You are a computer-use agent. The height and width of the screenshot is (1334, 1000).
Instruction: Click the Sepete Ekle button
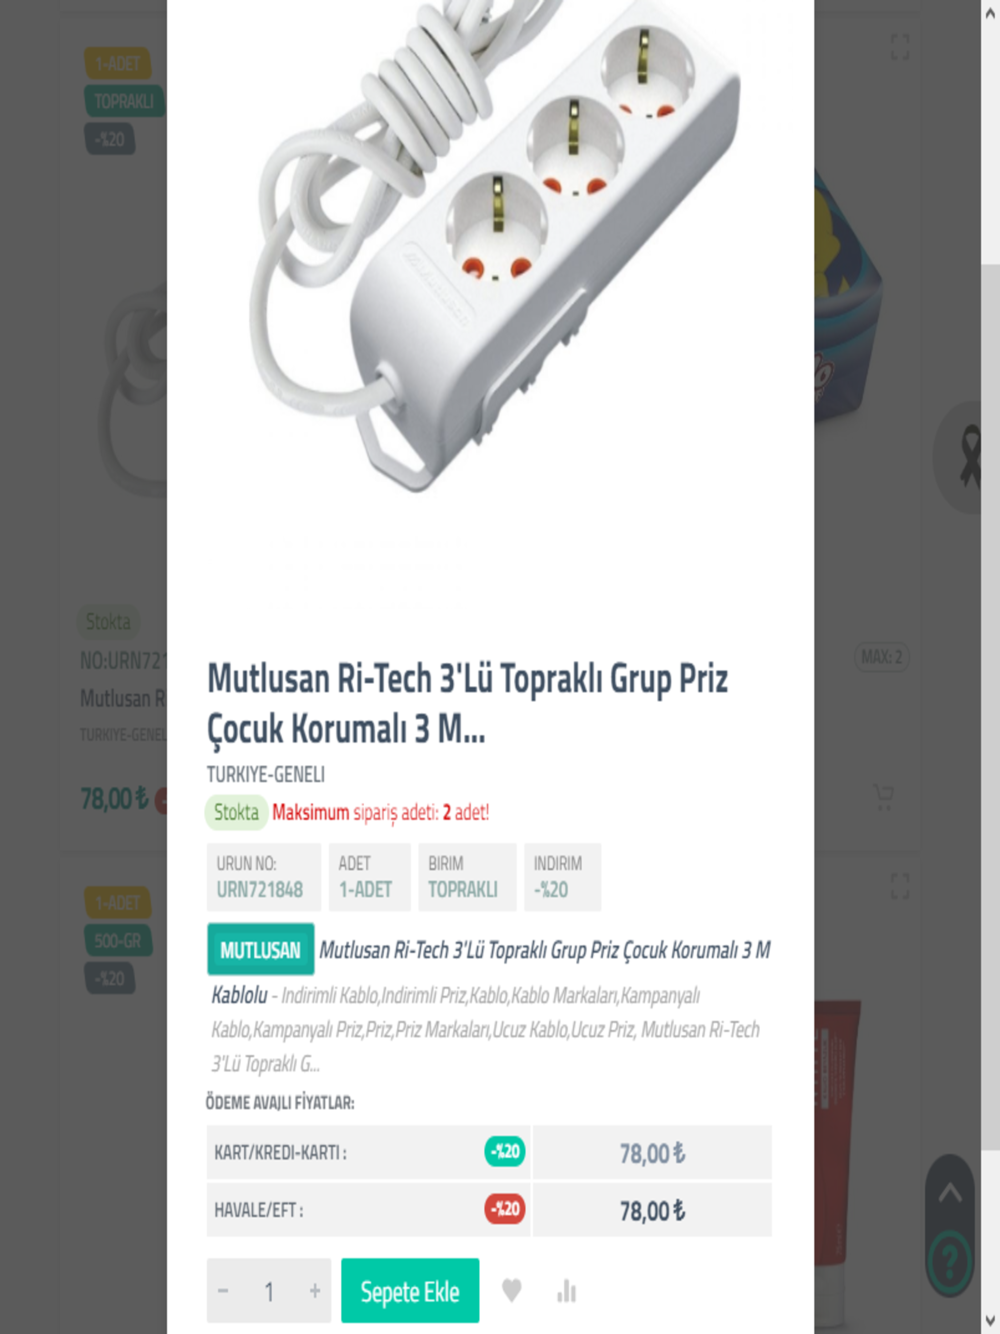click(410, 1291)
